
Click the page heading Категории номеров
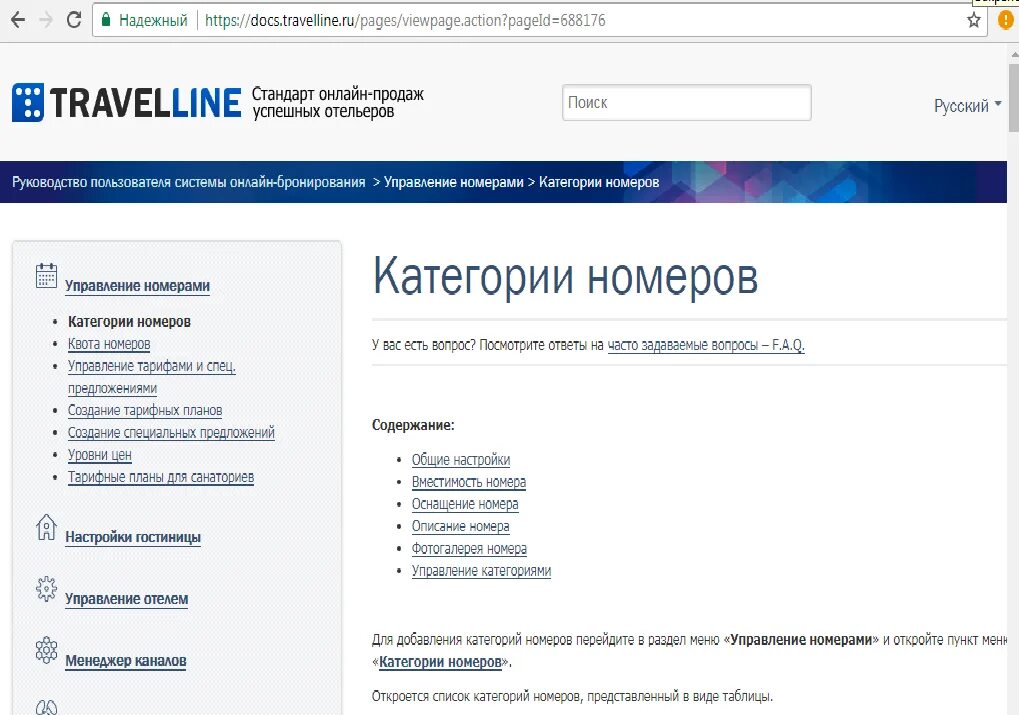[x=565, y=278]
